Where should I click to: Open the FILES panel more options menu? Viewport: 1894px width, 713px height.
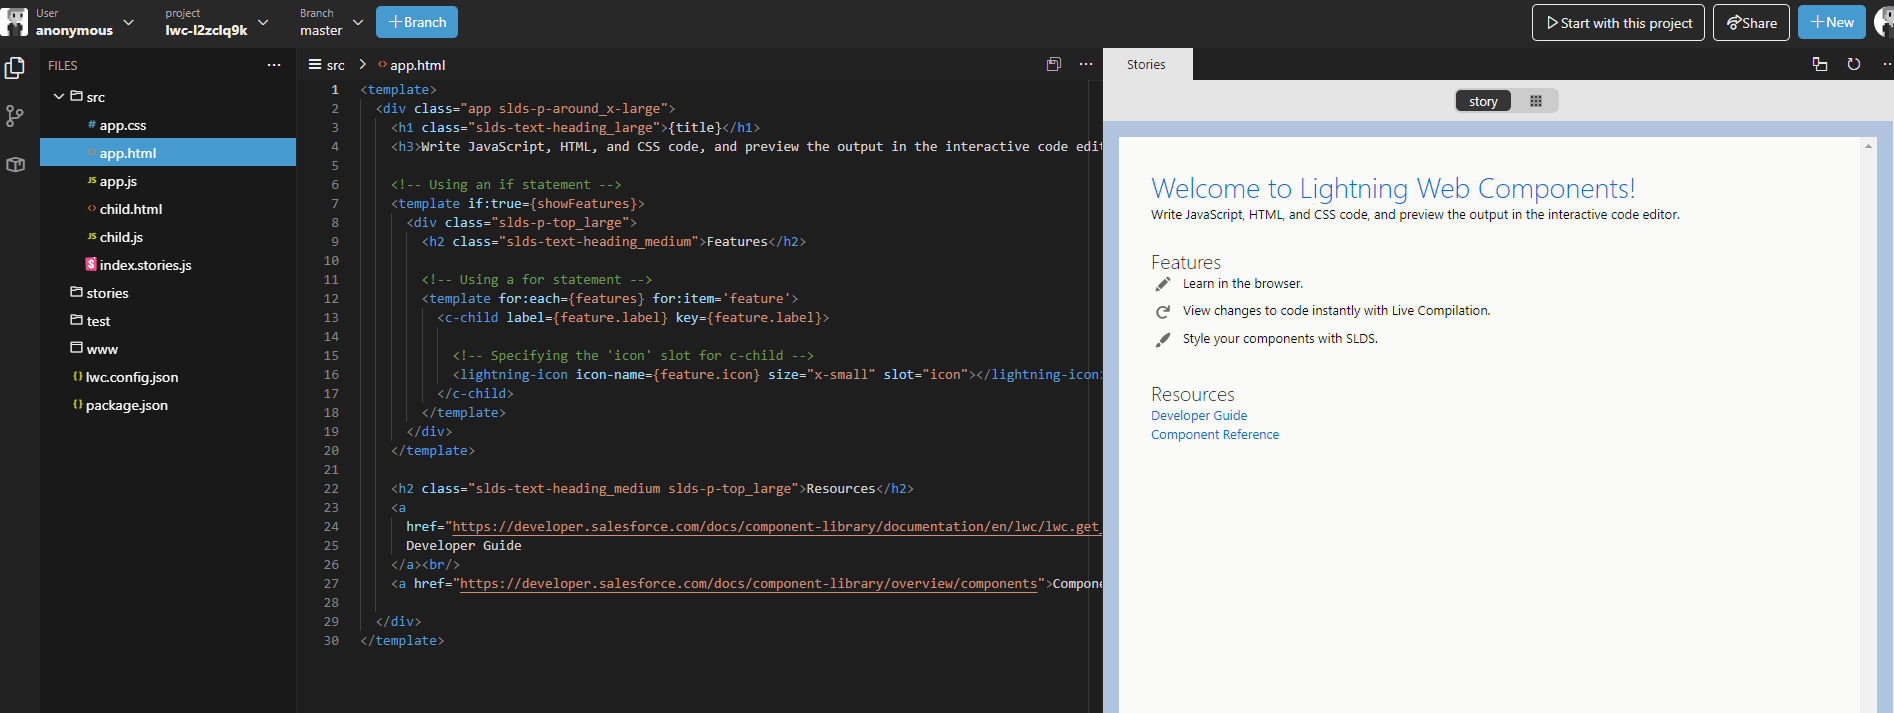274,65
